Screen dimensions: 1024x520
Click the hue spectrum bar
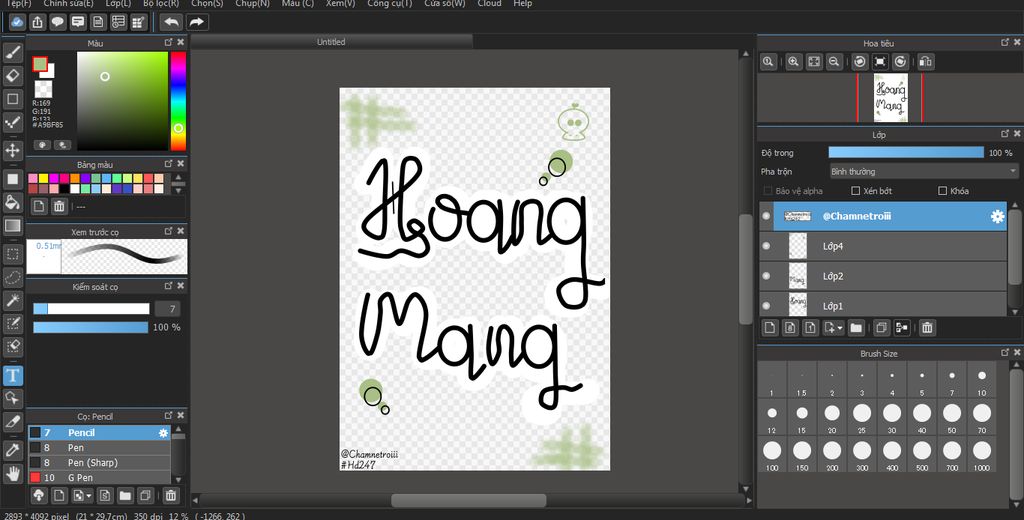[x=178, y=101]
